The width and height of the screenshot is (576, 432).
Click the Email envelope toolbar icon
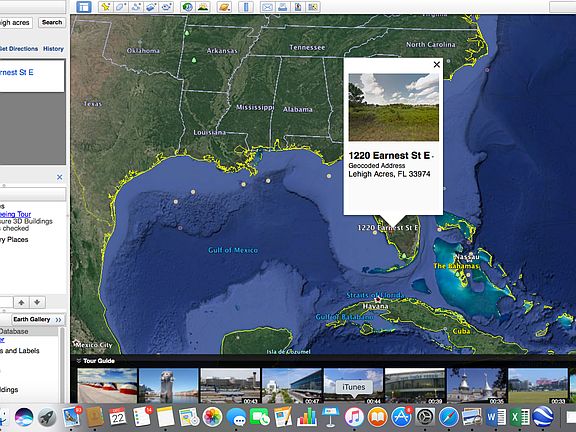pos(267,7)
